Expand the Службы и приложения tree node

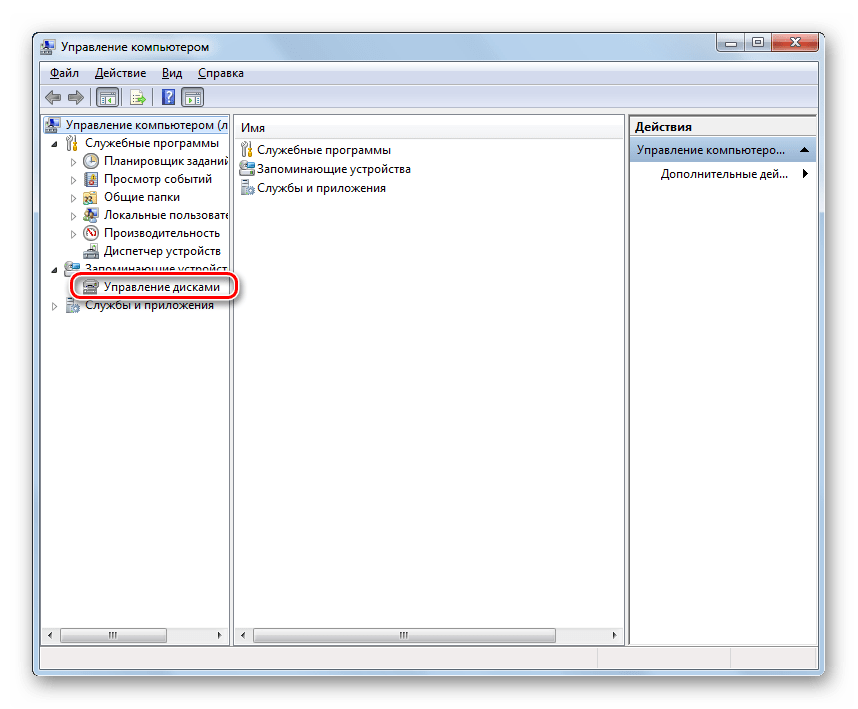tap(55, 306)
